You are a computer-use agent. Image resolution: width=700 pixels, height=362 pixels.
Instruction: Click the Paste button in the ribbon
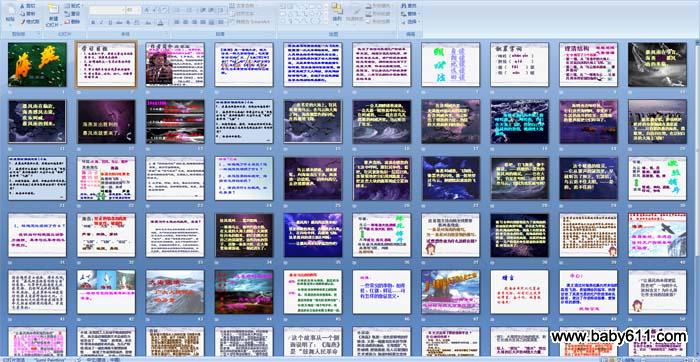pos(9,16)
